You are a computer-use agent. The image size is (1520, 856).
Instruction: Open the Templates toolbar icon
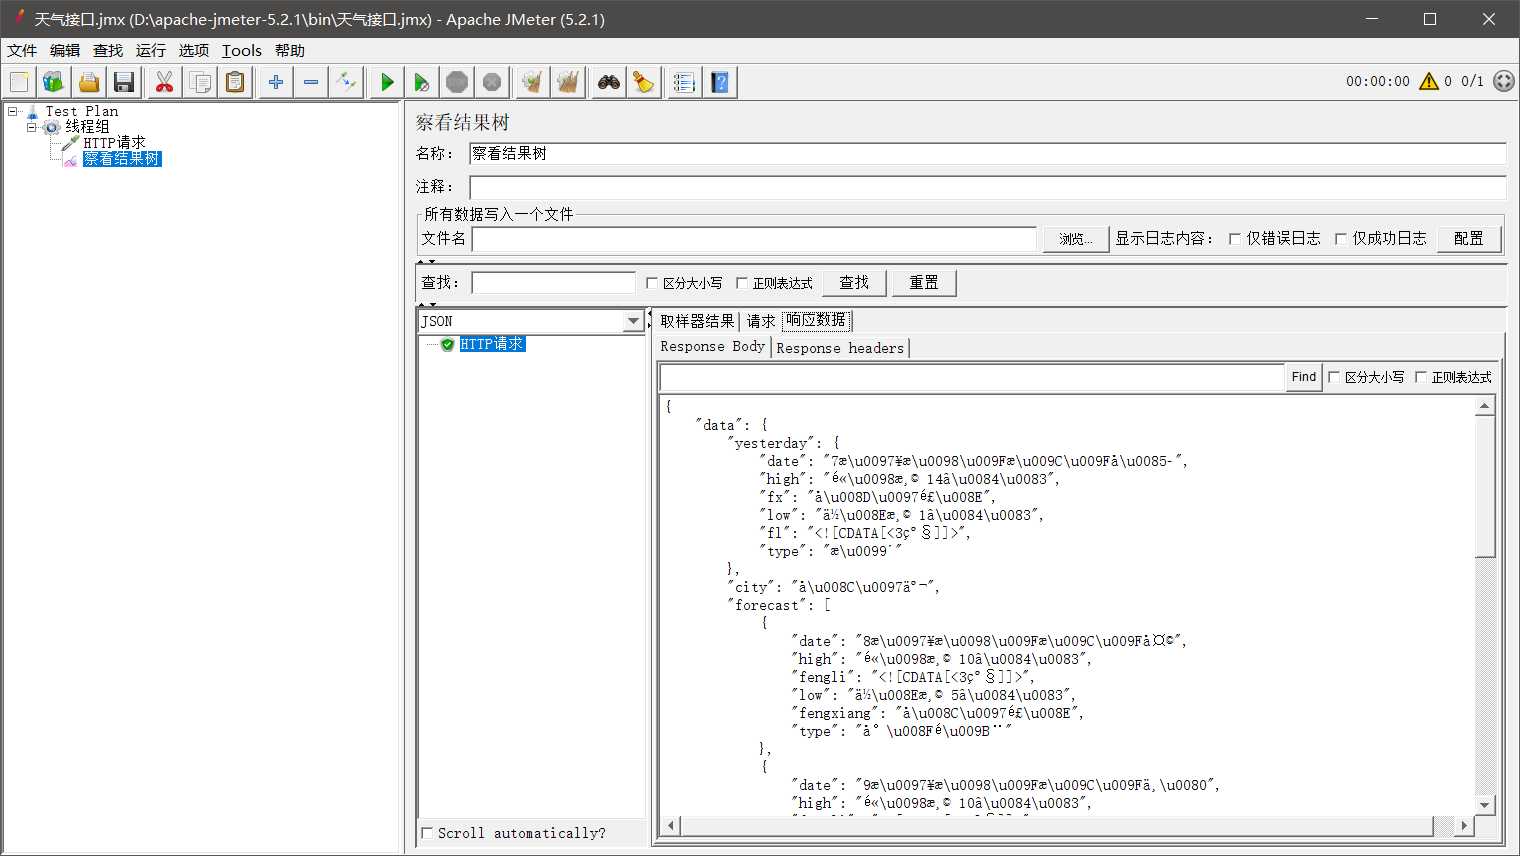coord(54,82)
